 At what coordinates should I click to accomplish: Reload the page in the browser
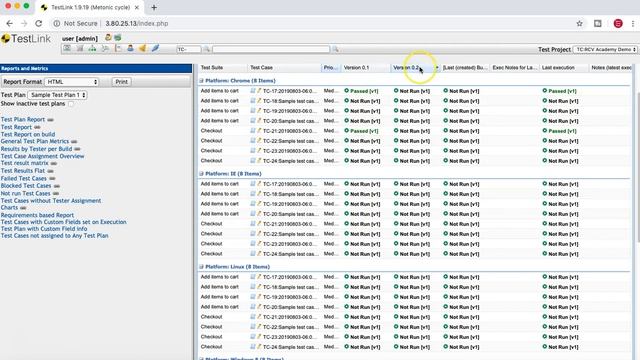pos(38,24)
